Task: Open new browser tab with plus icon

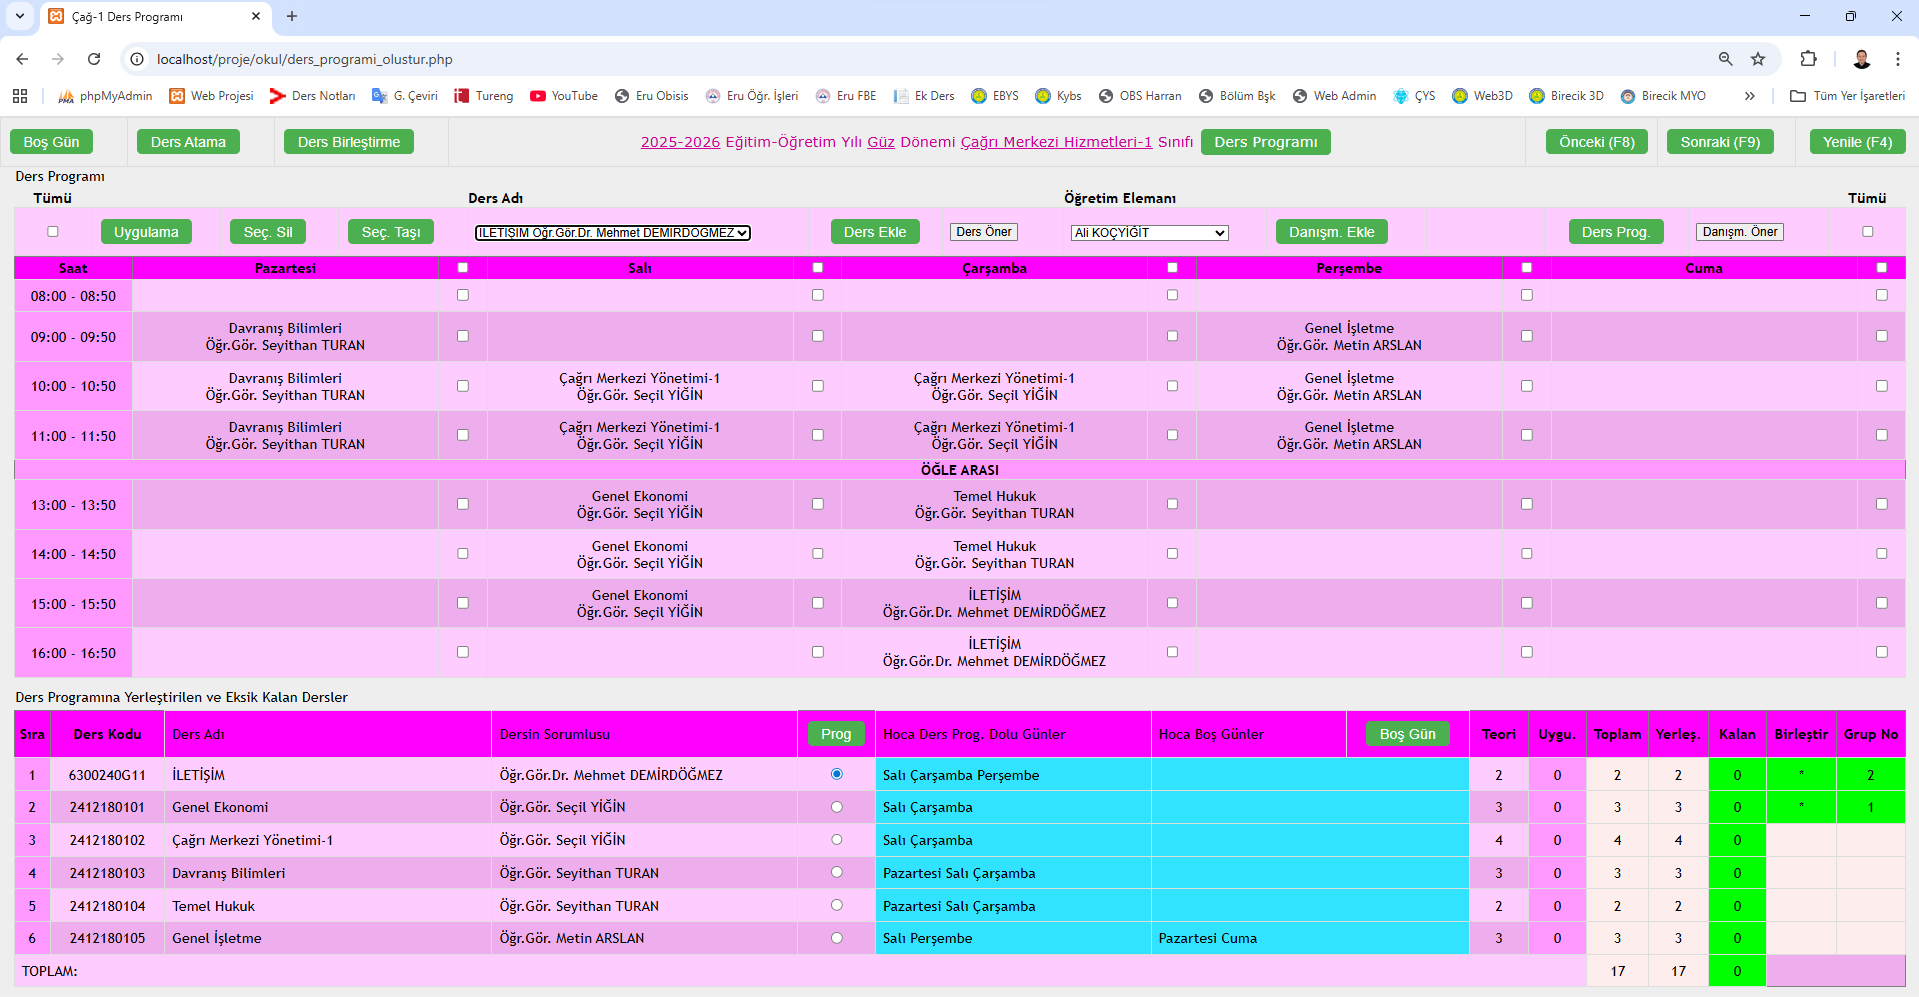Action: point(292,16)
